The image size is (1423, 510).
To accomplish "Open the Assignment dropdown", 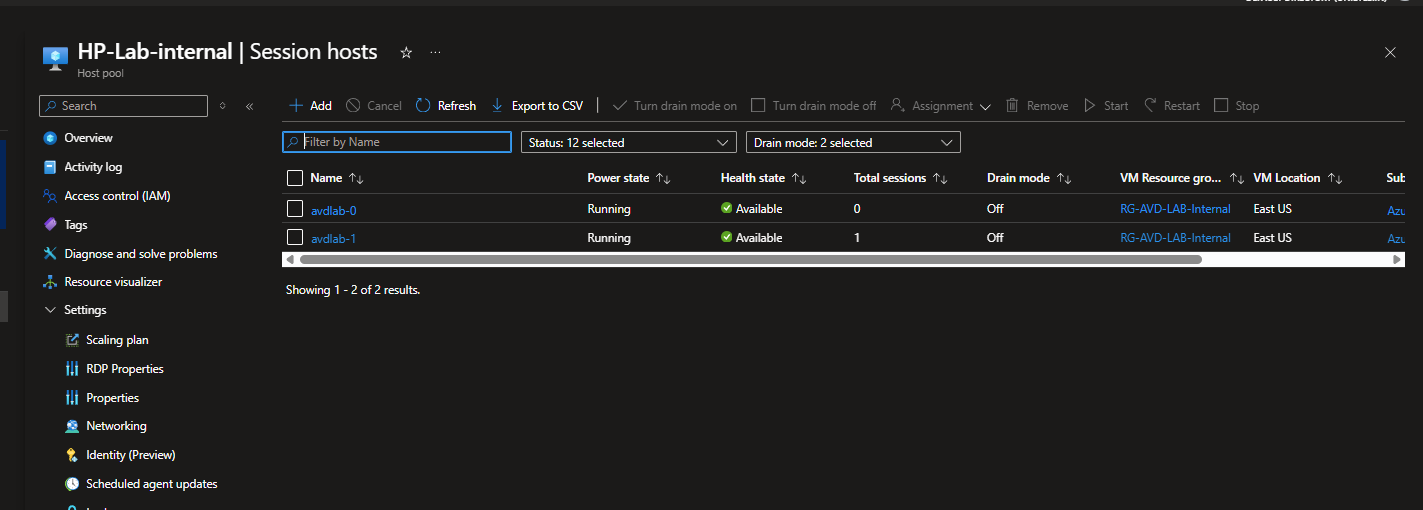I will coord(940,106).
